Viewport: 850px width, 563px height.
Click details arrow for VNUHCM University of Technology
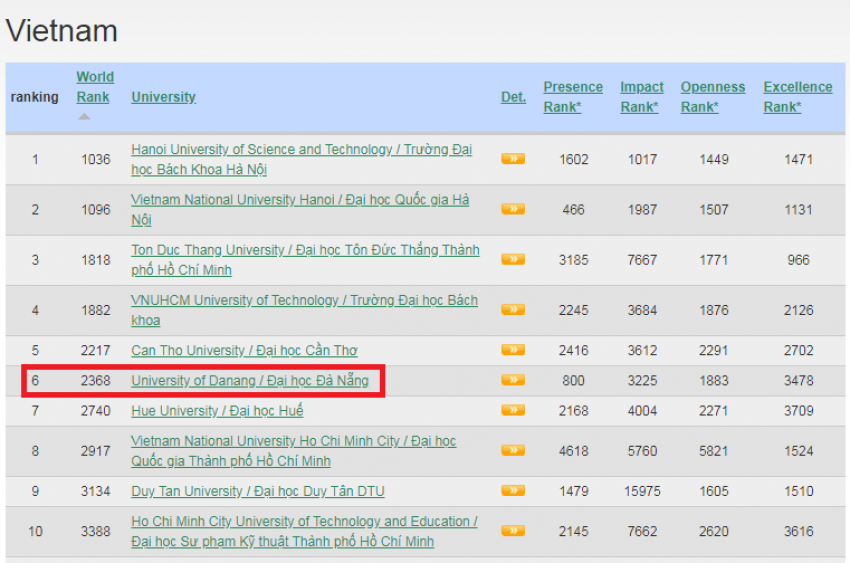coord(513,310)
